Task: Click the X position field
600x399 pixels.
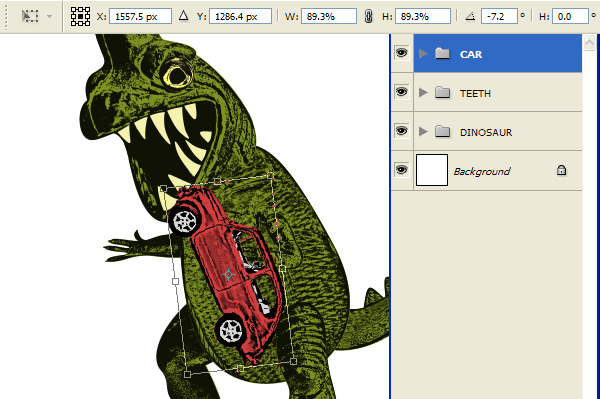Action: [x=140, y=16]
